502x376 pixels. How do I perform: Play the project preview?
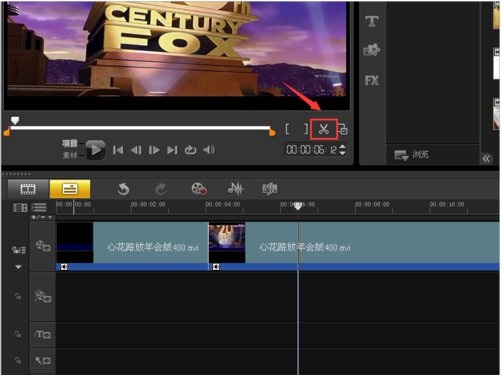coord(96,150)
